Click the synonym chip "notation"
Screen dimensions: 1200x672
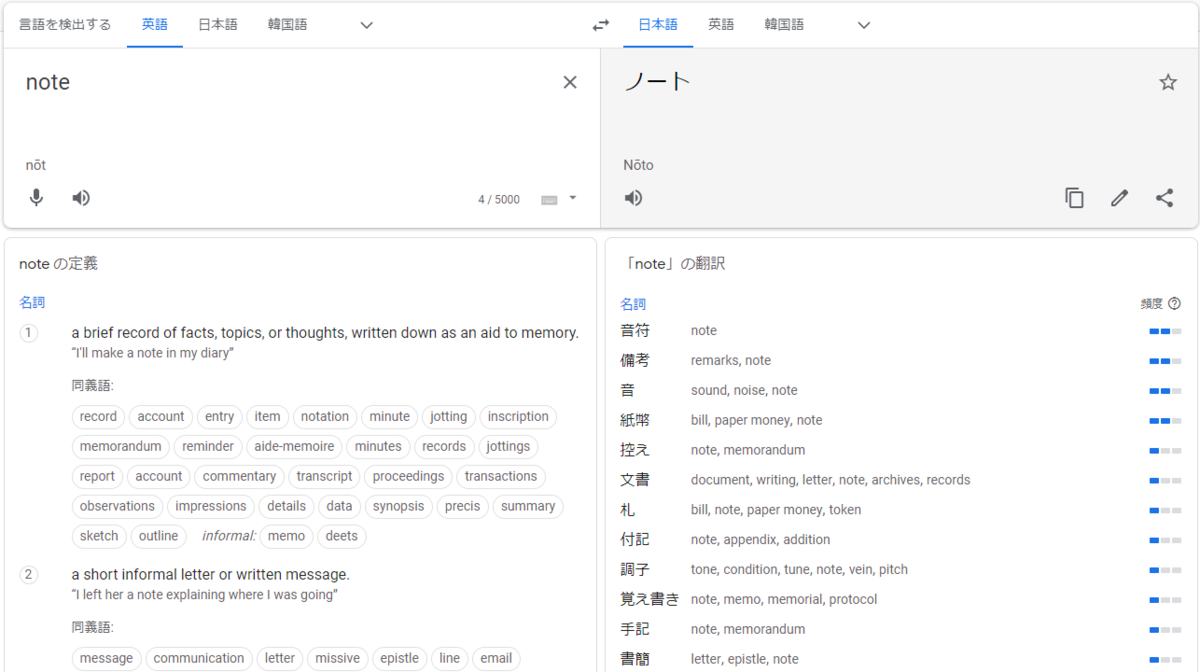tap(325, 417)
